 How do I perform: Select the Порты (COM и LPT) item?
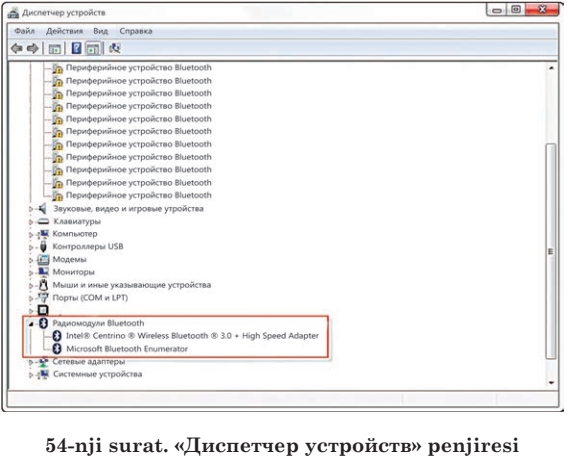[90, 297]
